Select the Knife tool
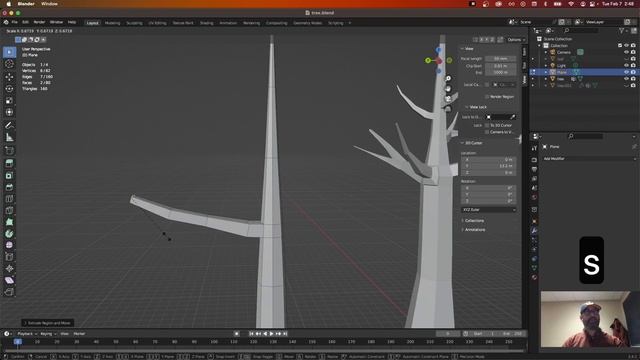This screenshot has height=360, width=640. coord(9,211)
